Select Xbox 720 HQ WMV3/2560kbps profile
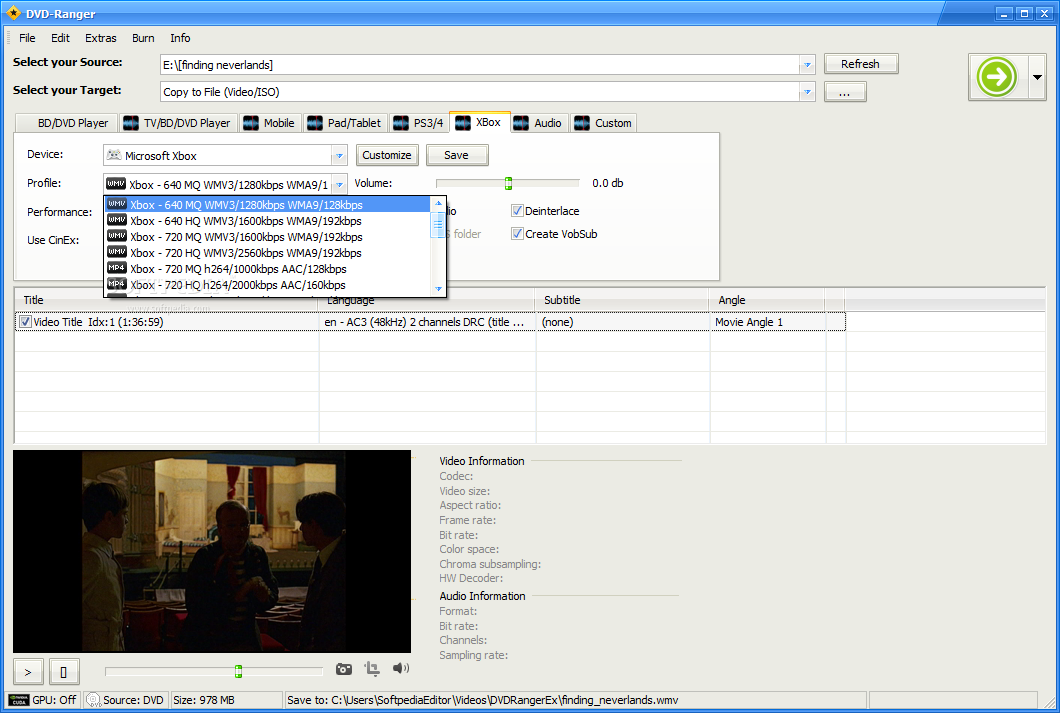 click(267, 253)
